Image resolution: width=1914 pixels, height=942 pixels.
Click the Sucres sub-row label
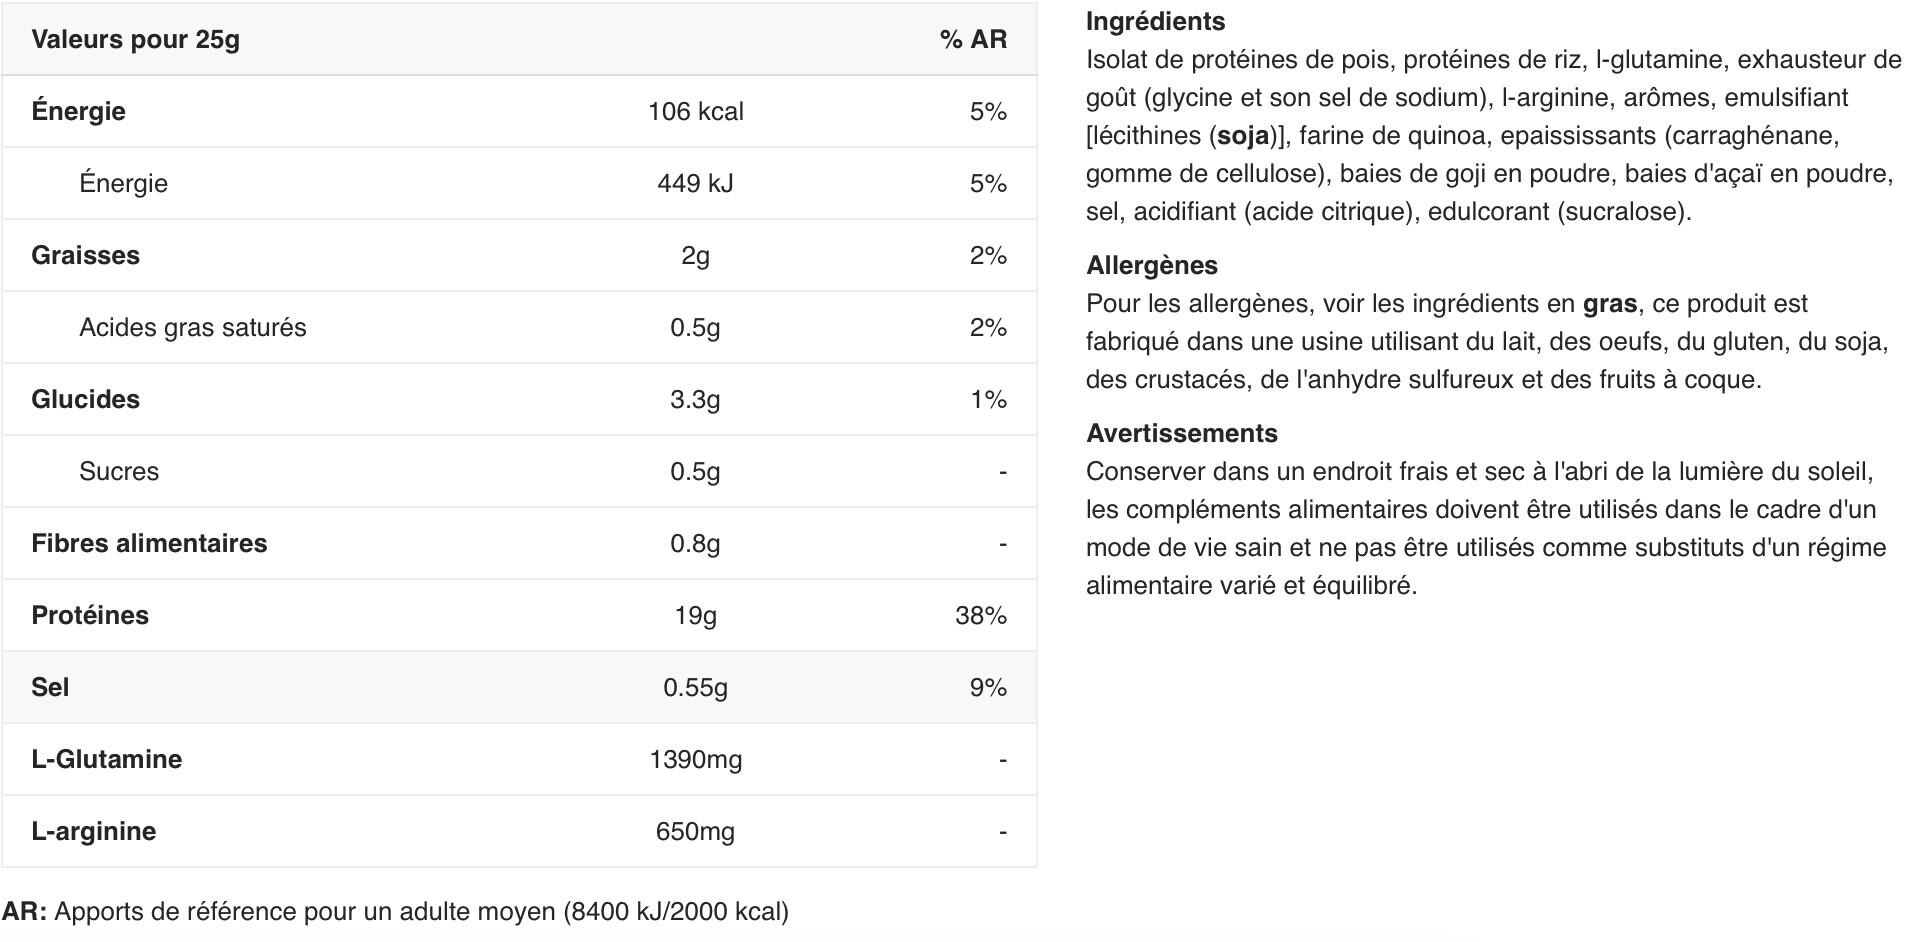(x=118, y=471)
